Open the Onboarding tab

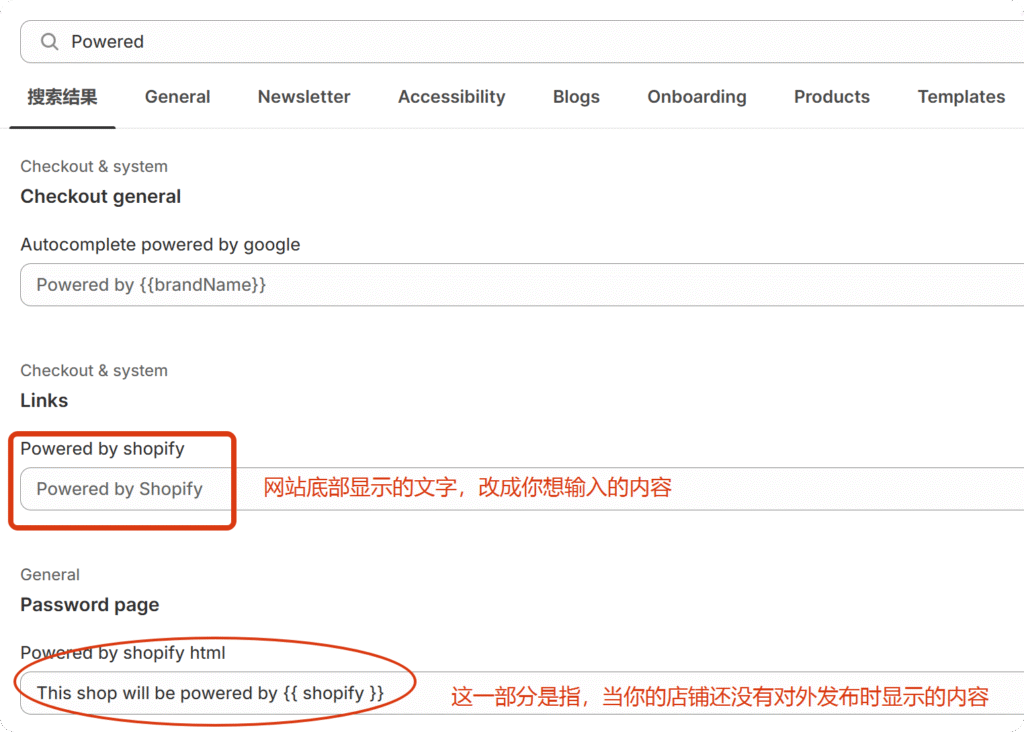point(697,97)
